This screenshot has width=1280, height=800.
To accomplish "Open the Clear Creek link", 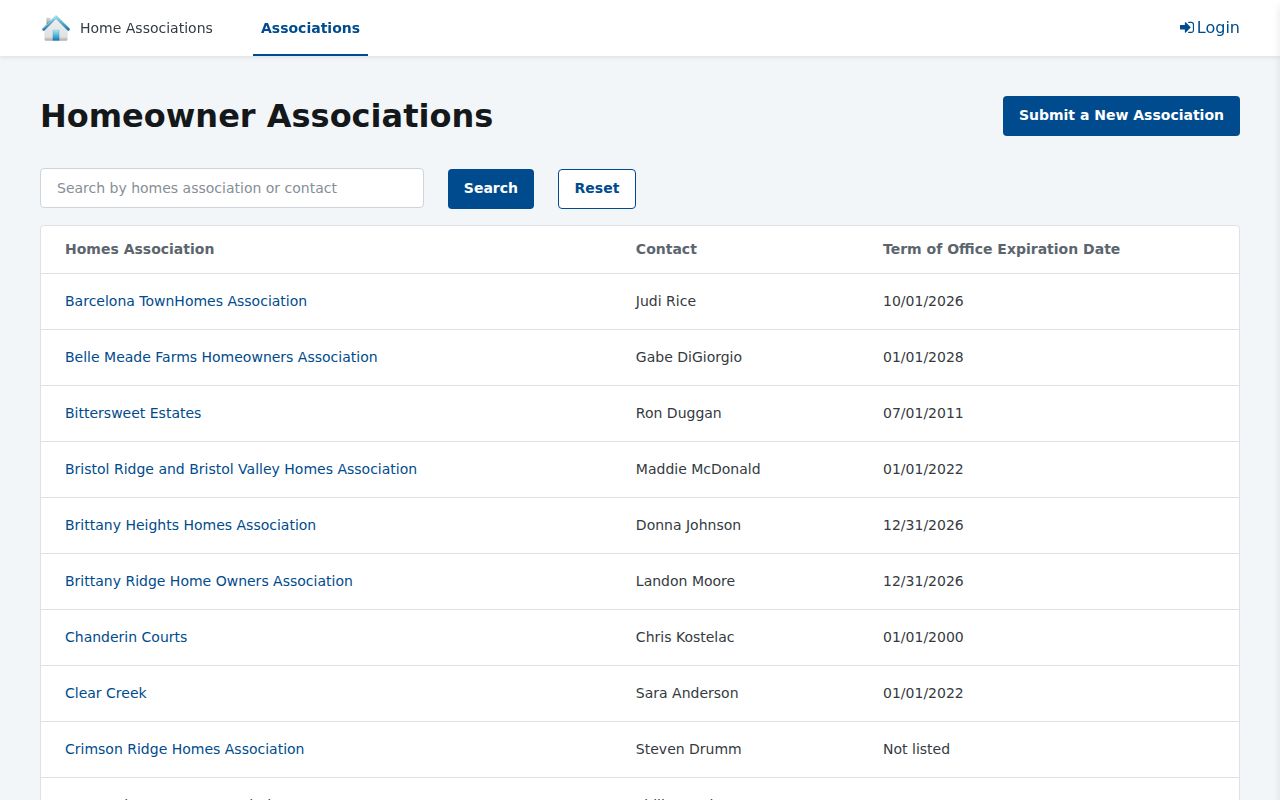I will [x=106, y=693].
